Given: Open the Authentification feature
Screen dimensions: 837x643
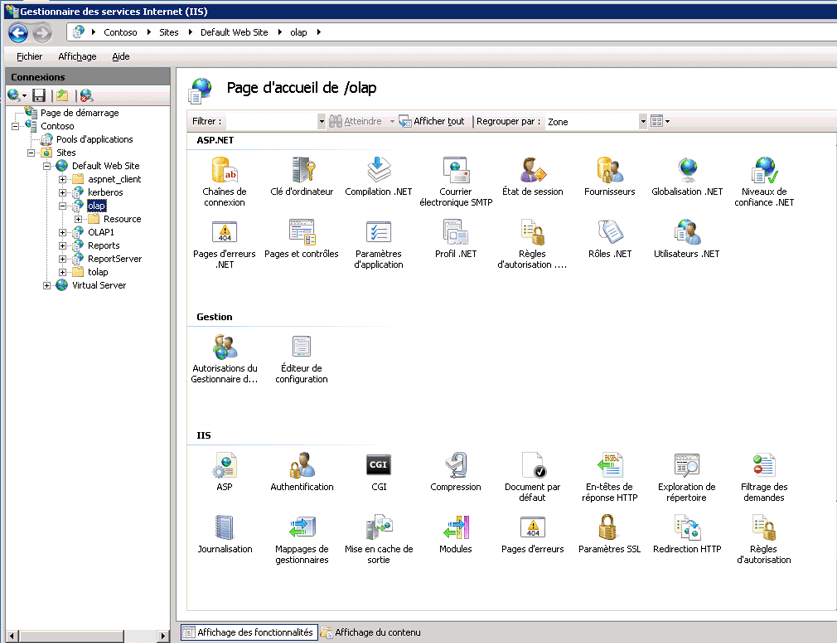Looking at the screenshot, I should tap(301, 468).
